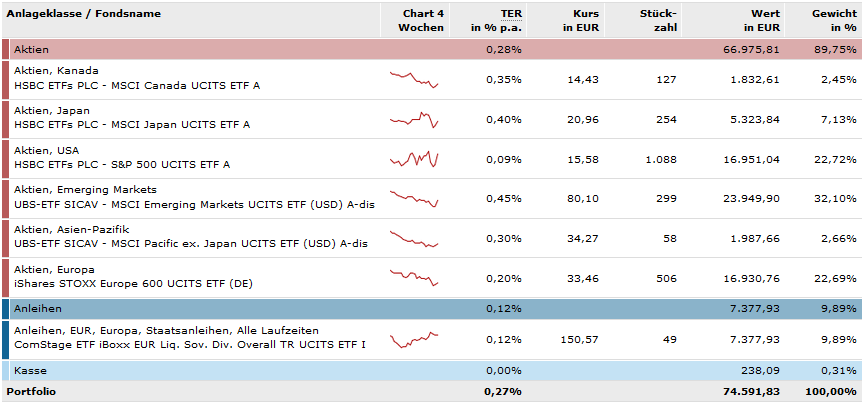Click the red Aktien color marker
Image resolution: width=863 pixels, height=405 pixels.
pos(5,49)
